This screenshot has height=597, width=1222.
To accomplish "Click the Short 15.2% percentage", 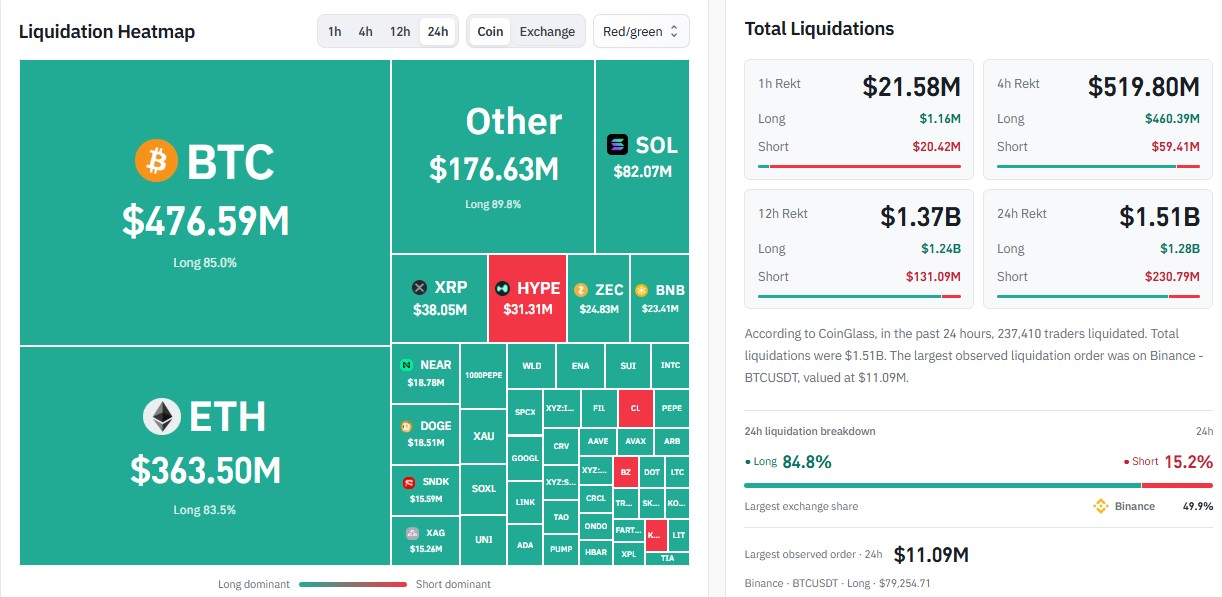I will [x=1187, y=461].
